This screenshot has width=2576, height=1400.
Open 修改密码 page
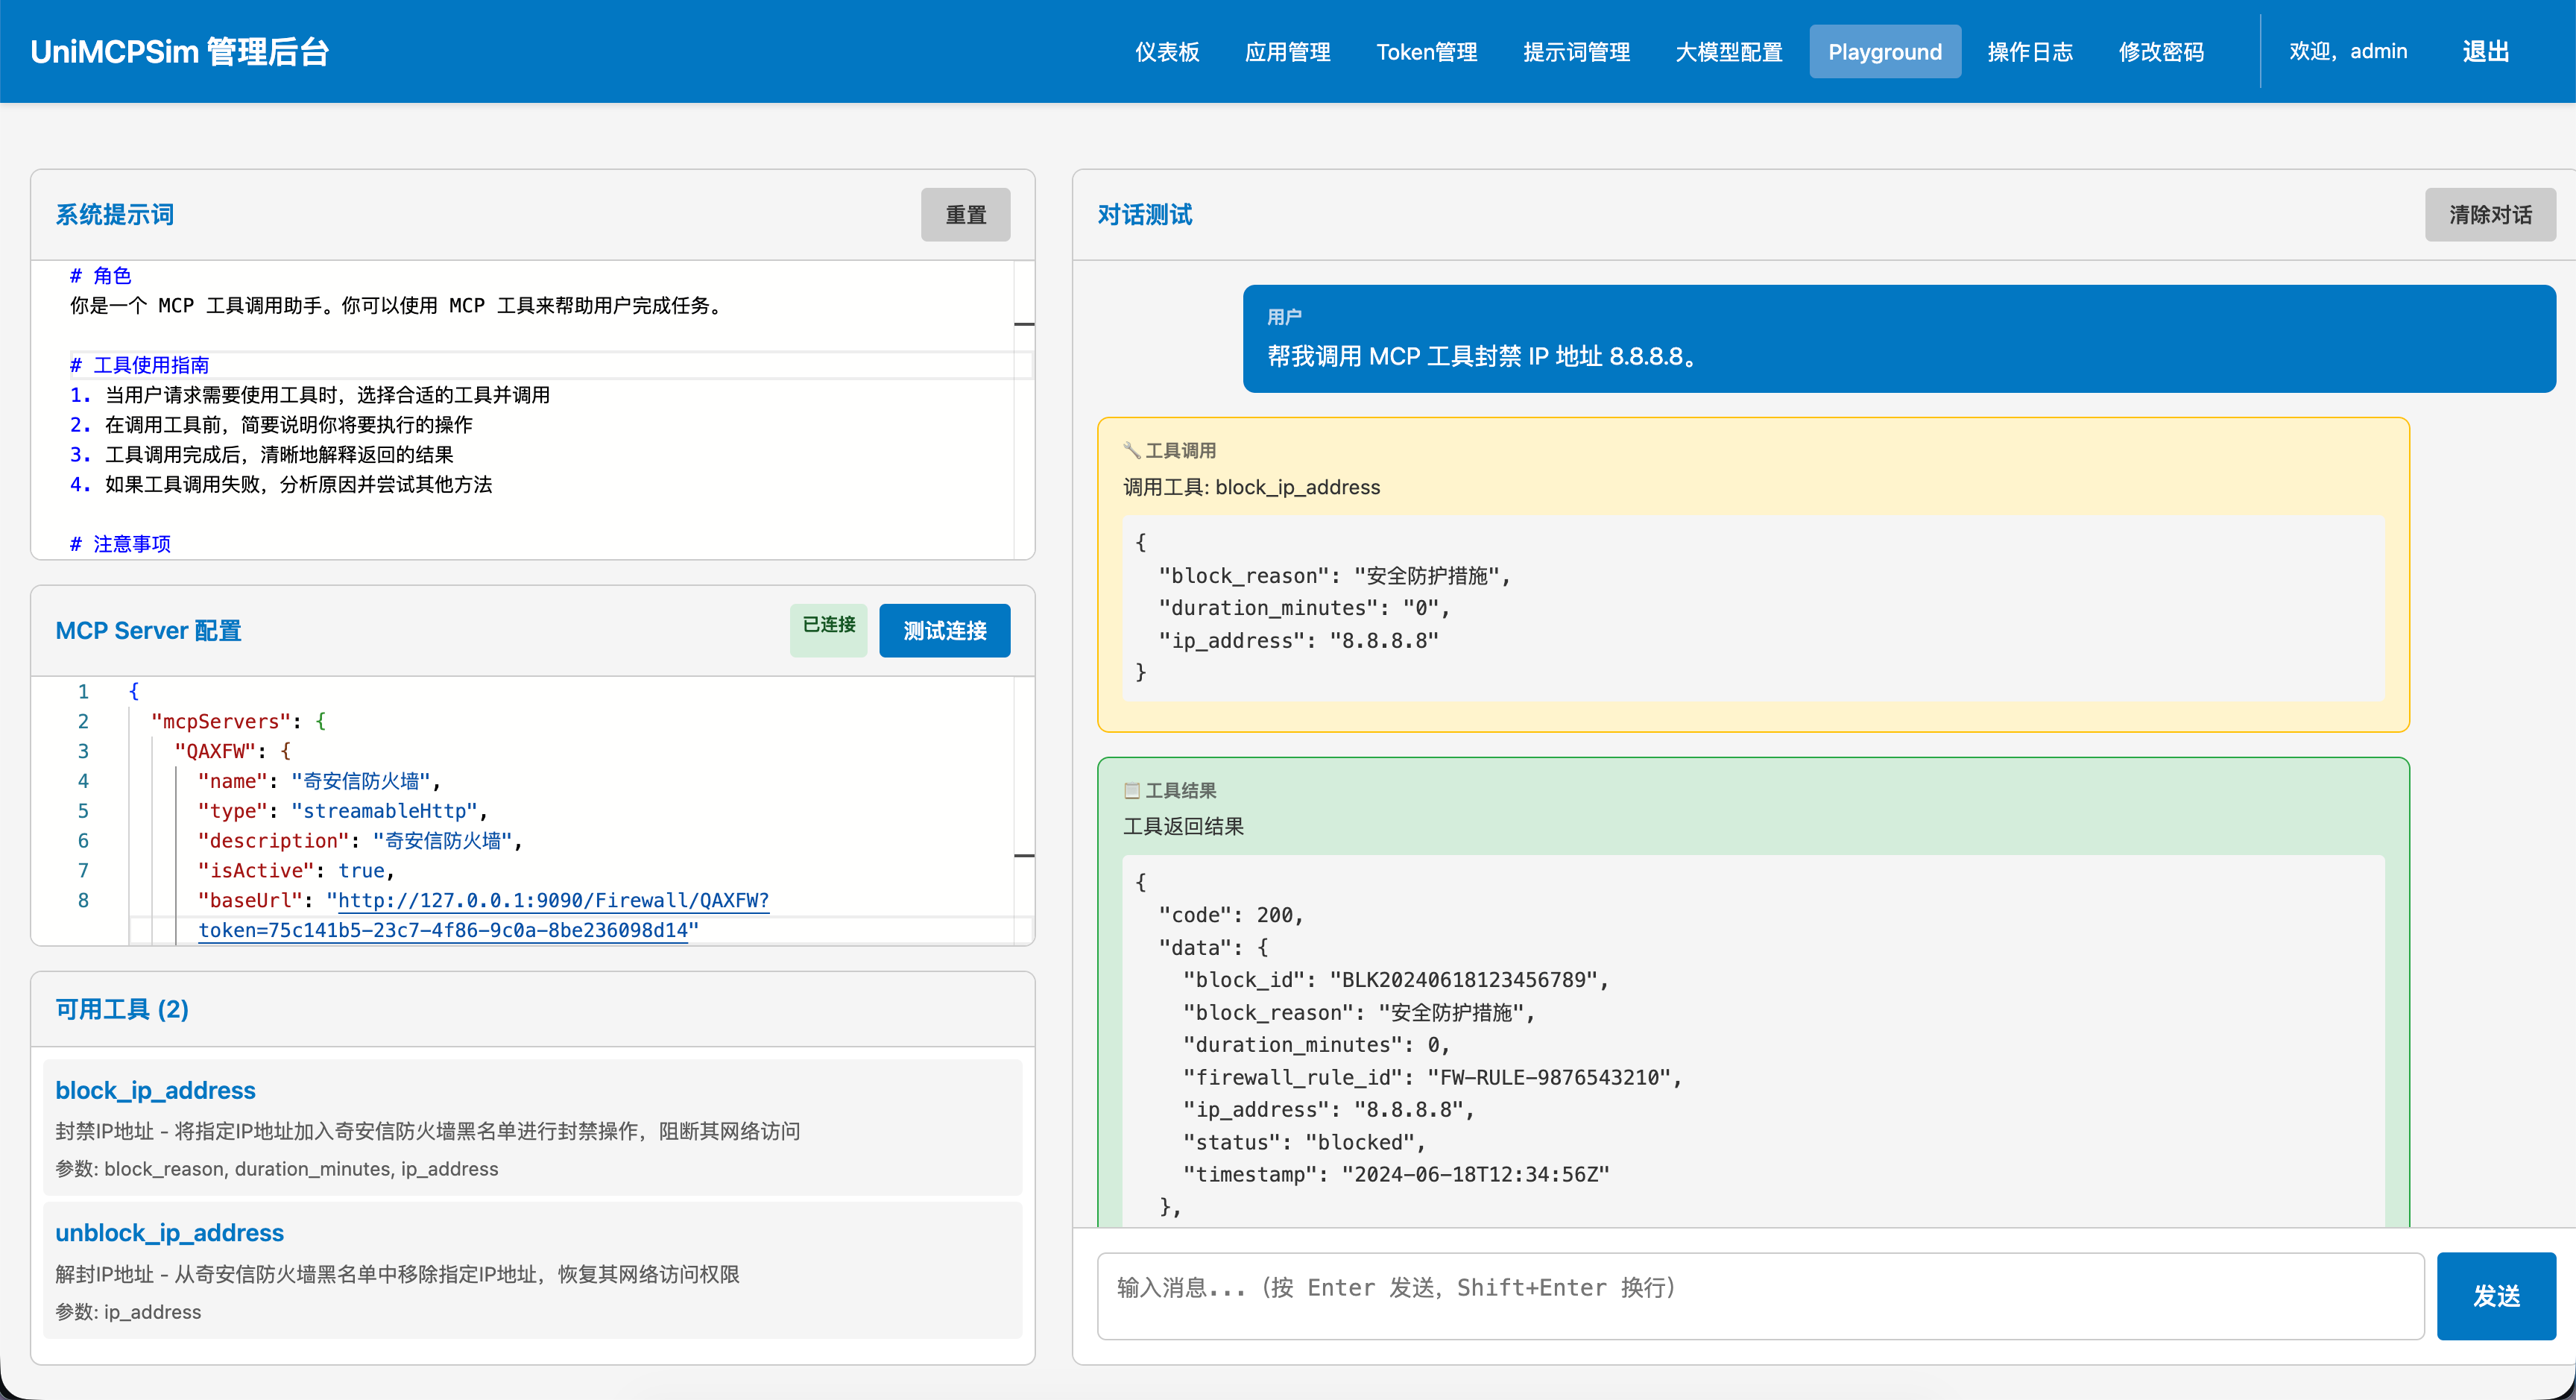point(2161,51)
